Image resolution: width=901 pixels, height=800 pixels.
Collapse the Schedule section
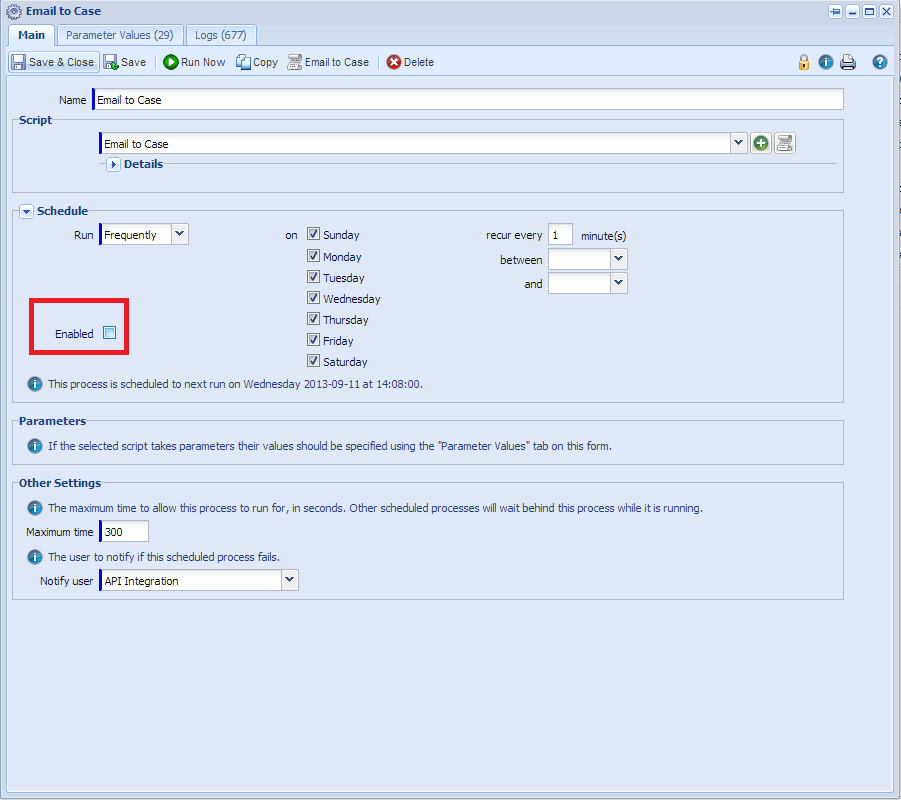(26, 211)
